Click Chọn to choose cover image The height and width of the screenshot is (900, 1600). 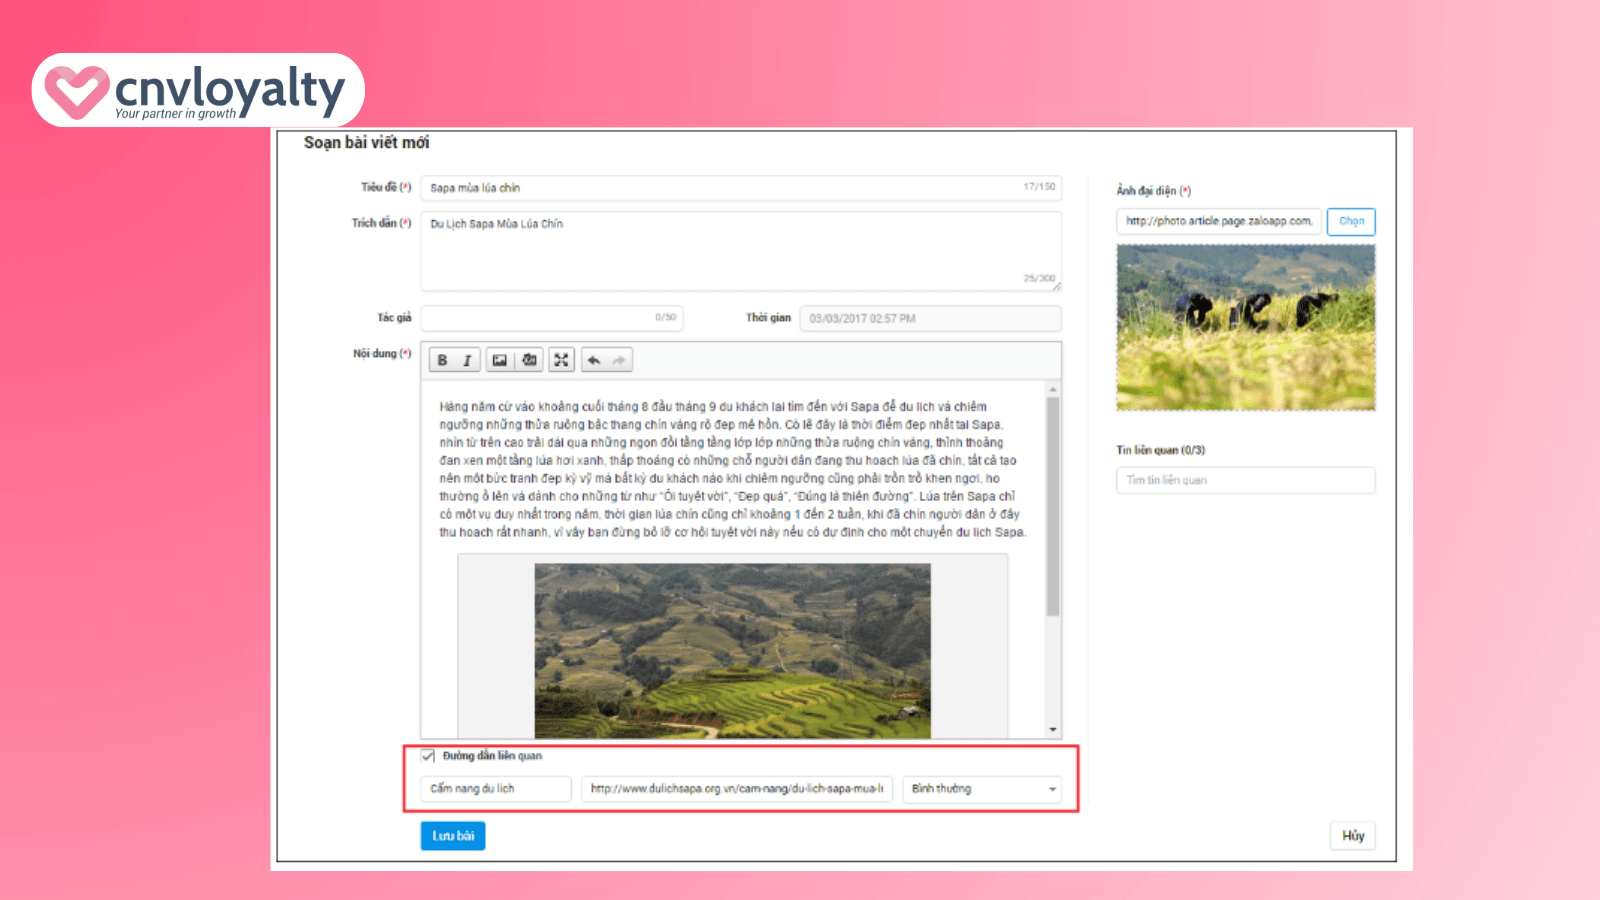tap(1351, 221)
